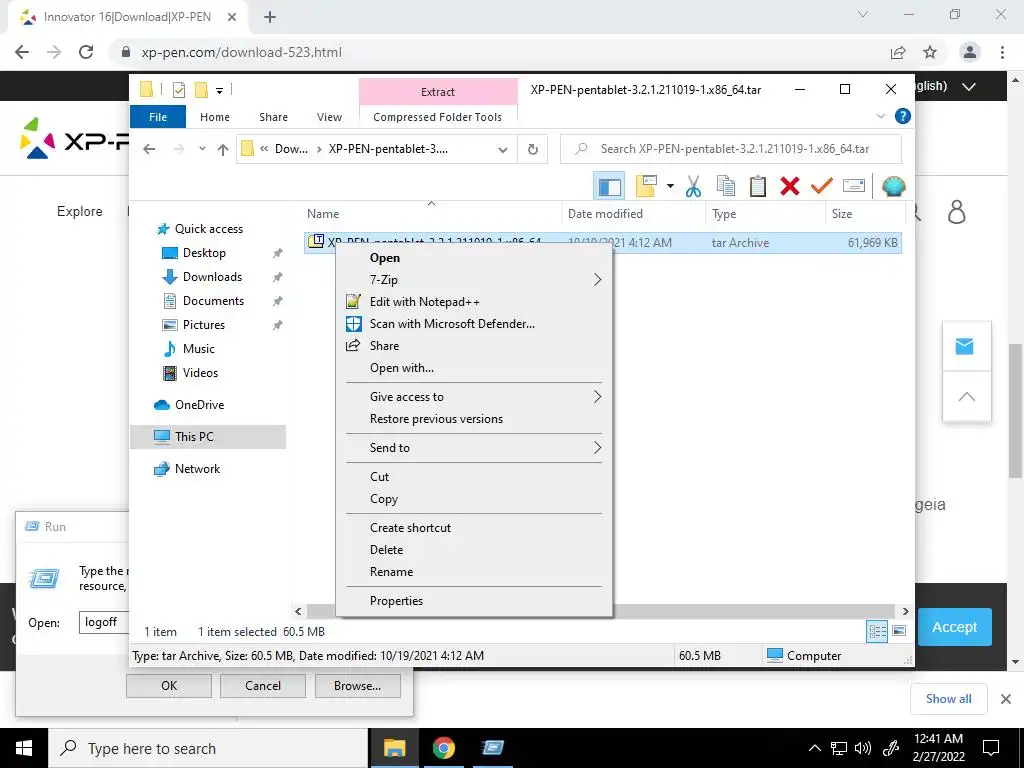Select Open in the context menu
The width and height of the screenshot is (1024, 768).
[x=472, y=257]
